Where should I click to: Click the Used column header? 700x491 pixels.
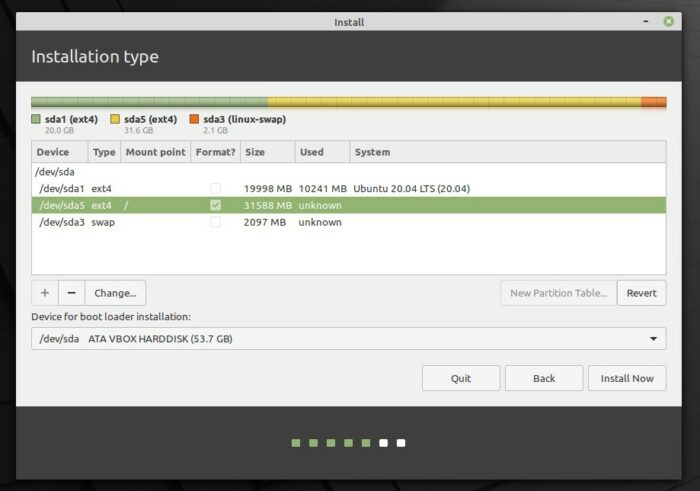322,152
